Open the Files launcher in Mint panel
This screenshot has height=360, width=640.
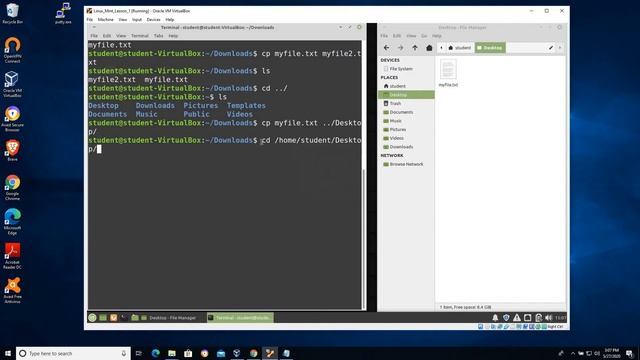click(135, 318)
